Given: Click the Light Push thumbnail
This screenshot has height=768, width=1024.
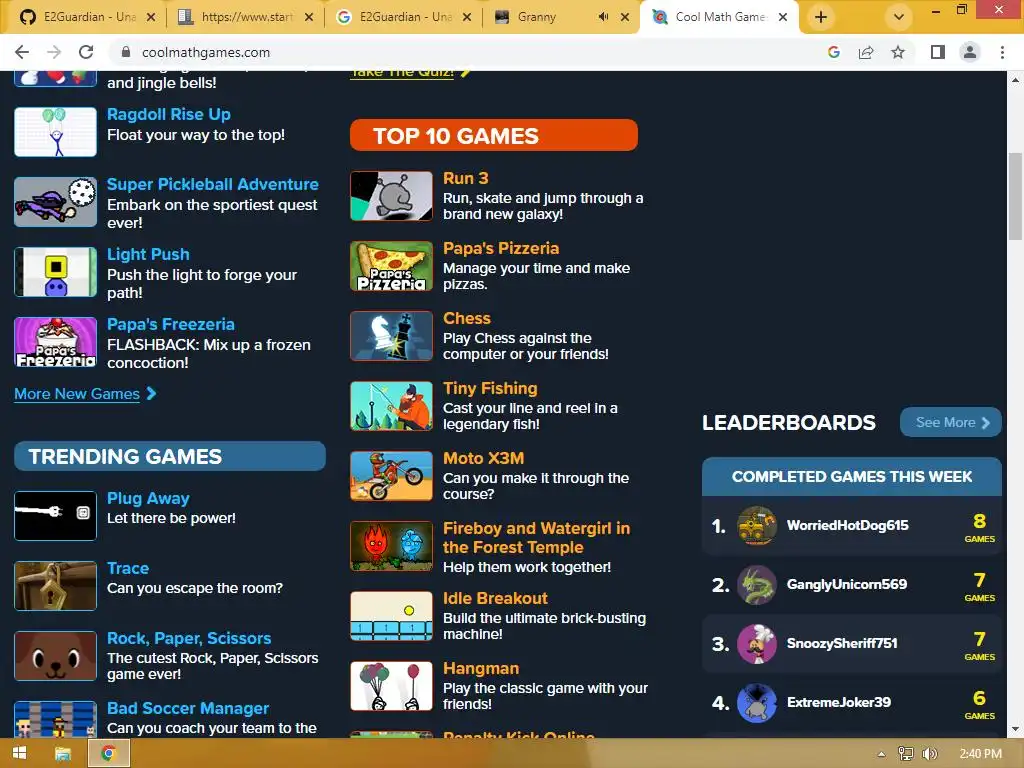Looking at the screenshot, I should [x=56, y=272].
